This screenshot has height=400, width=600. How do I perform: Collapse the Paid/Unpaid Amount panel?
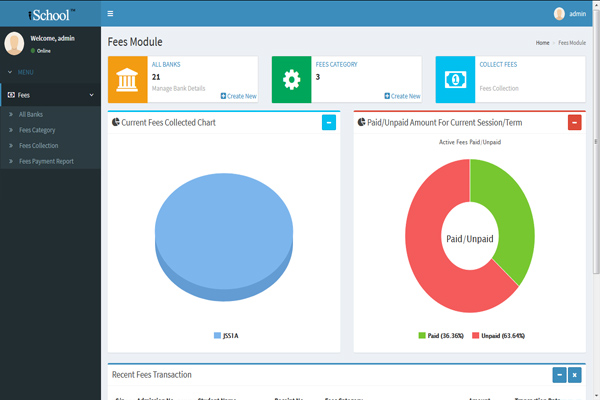click(574, 123)
